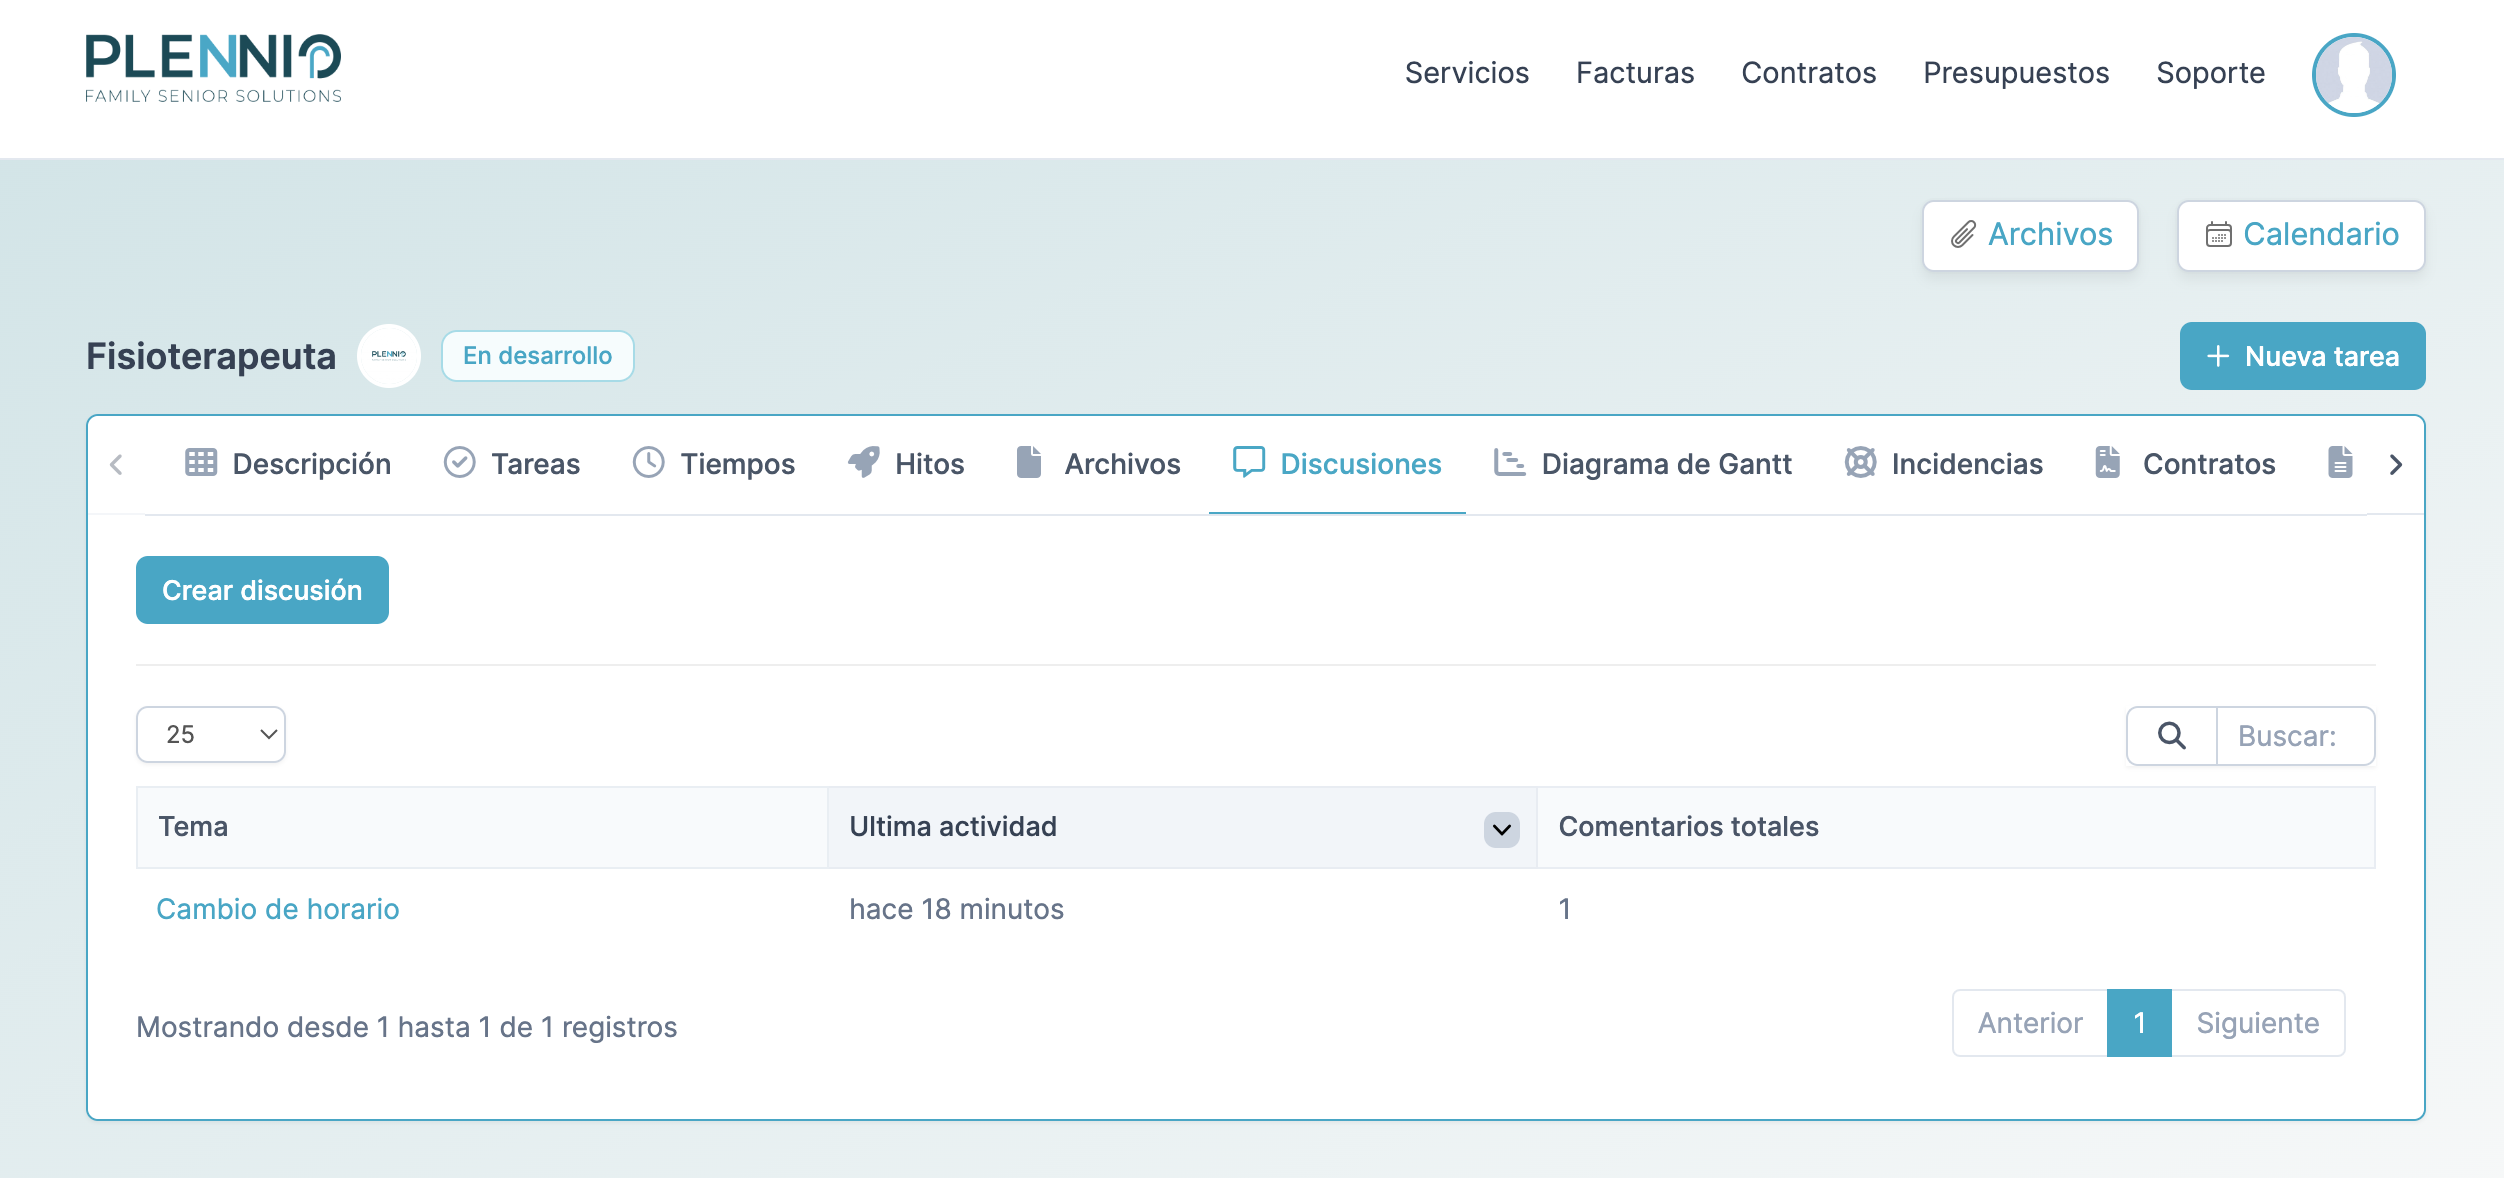Select the Discusiones tab
This screenshot has height=1178, width=2504.
pos(1337,464)
